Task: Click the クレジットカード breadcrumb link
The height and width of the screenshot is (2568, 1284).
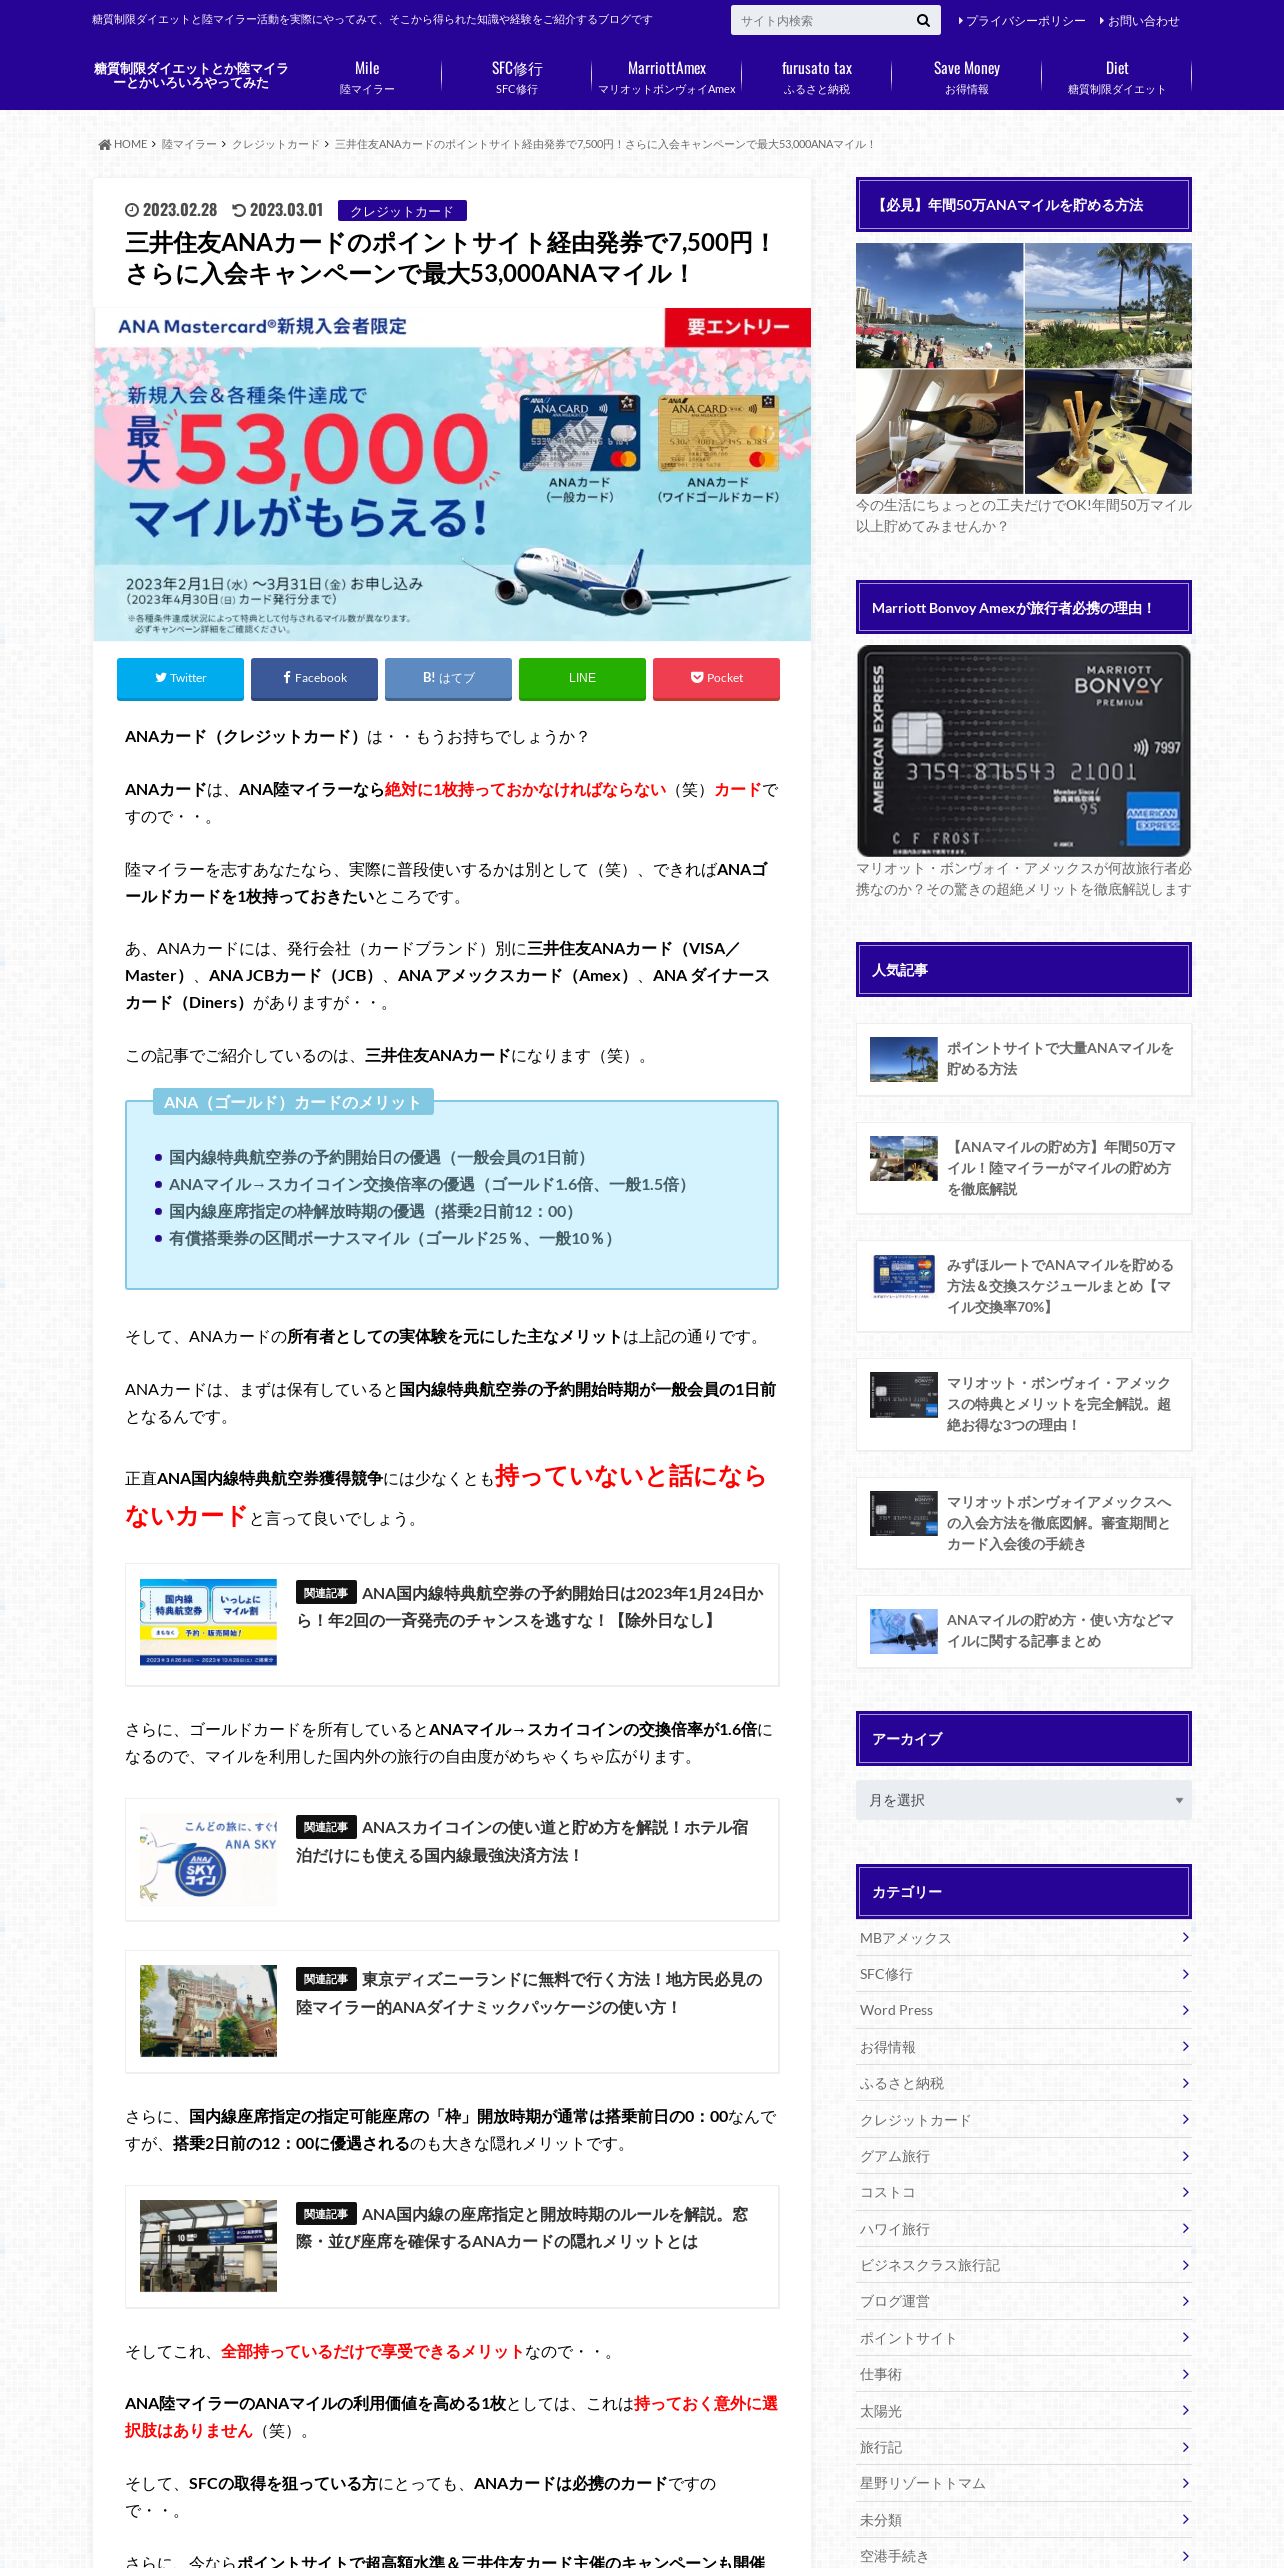Action: tap(275, 145)
